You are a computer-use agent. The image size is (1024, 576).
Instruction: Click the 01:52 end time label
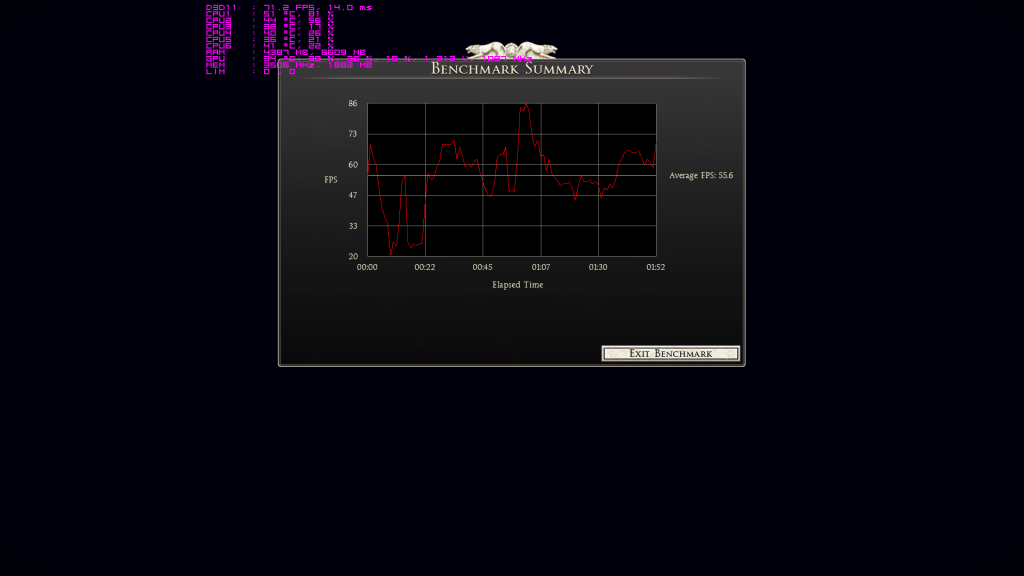pos(655,268)
